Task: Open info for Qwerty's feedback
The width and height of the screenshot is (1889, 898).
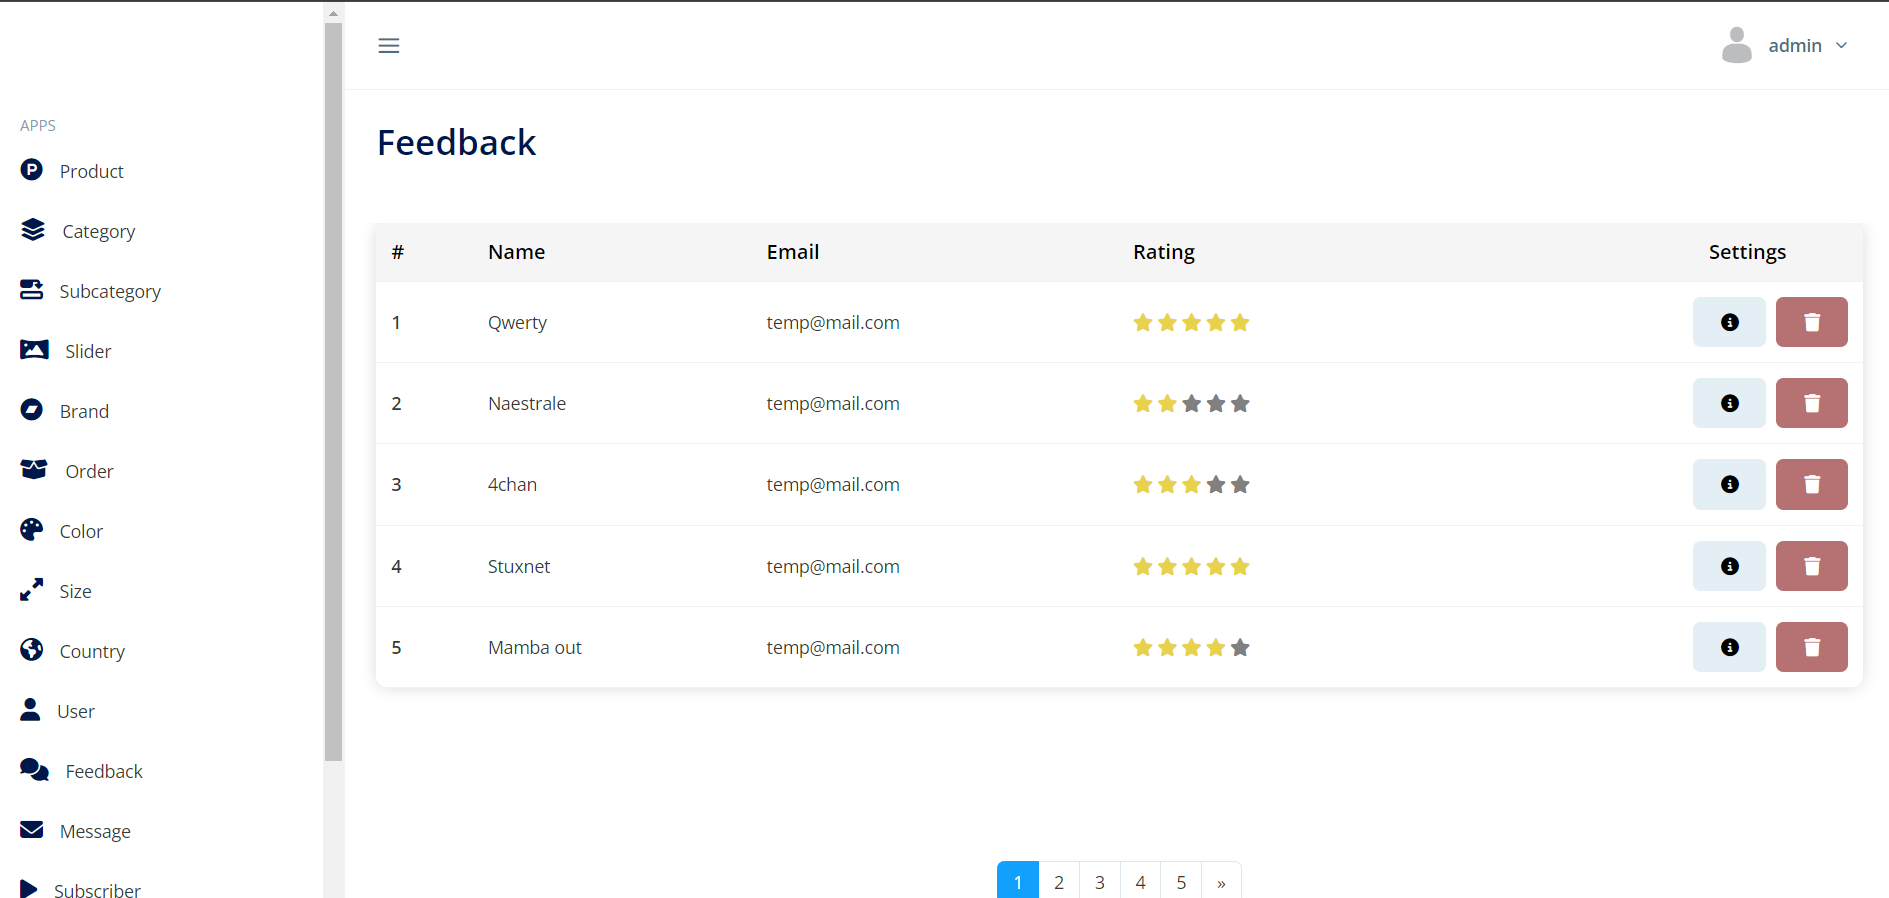Action: [x=1728, y=322]
